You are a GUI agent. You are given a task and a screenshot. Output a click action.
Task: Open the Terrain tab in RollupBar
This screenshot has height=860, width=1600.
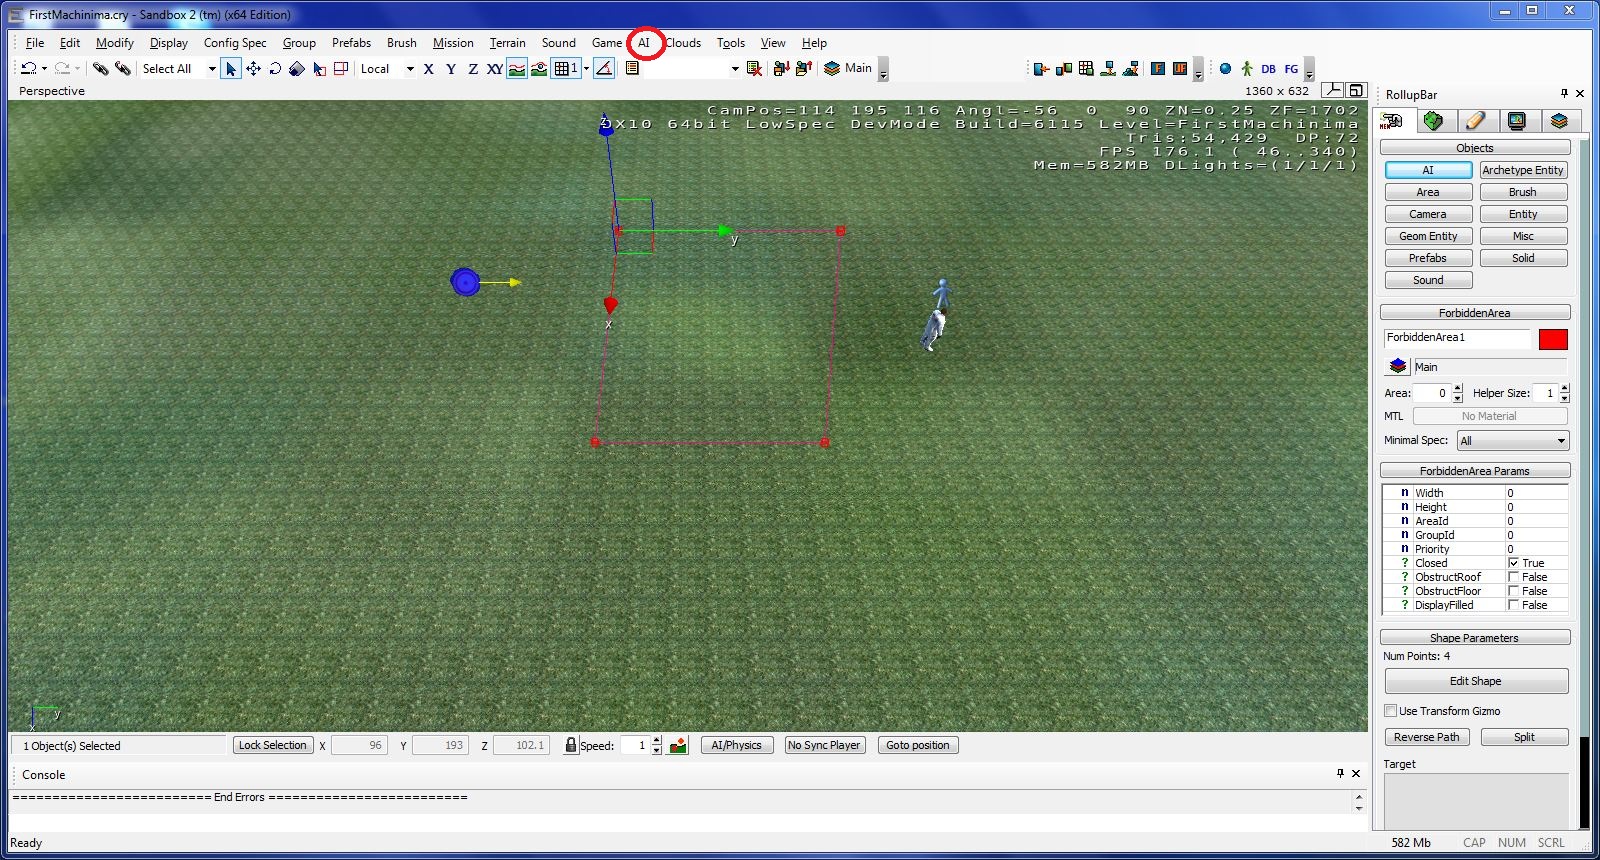(1434, 121)
